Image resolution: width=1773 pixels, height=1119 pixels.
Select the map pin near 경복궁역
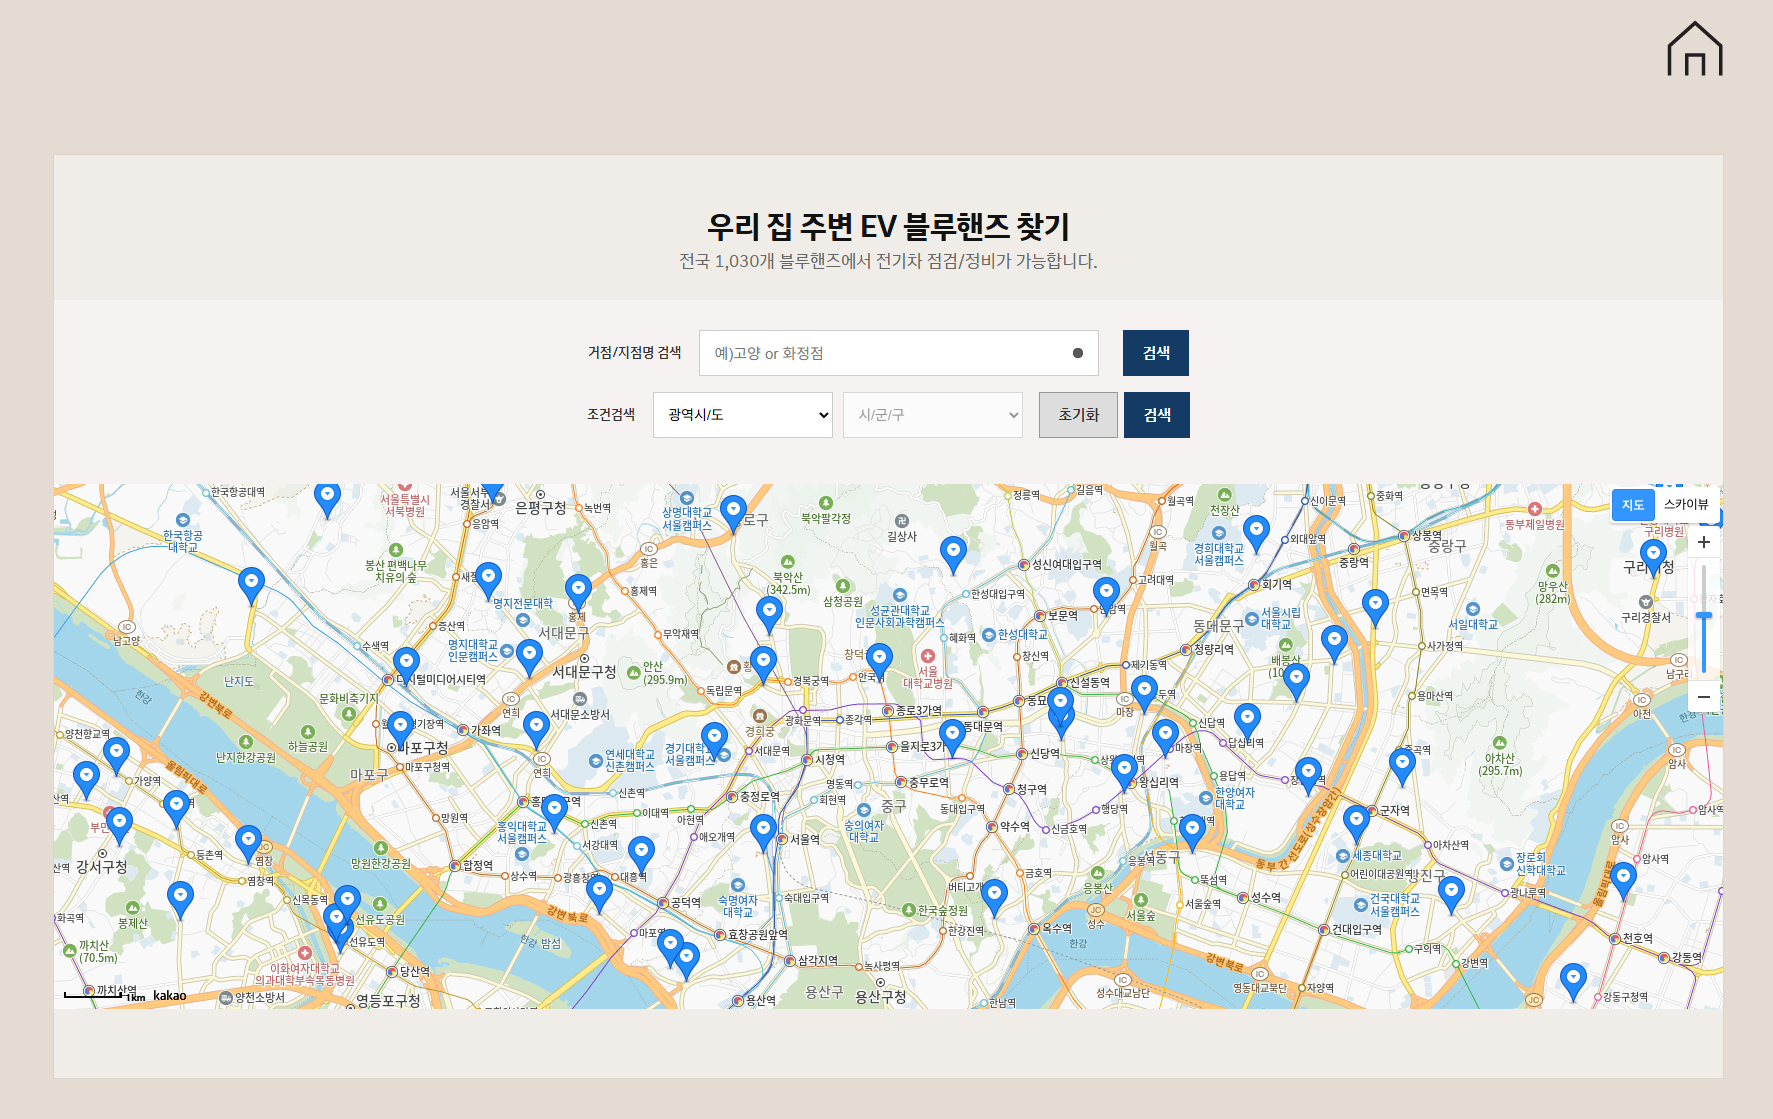(763, 664)
